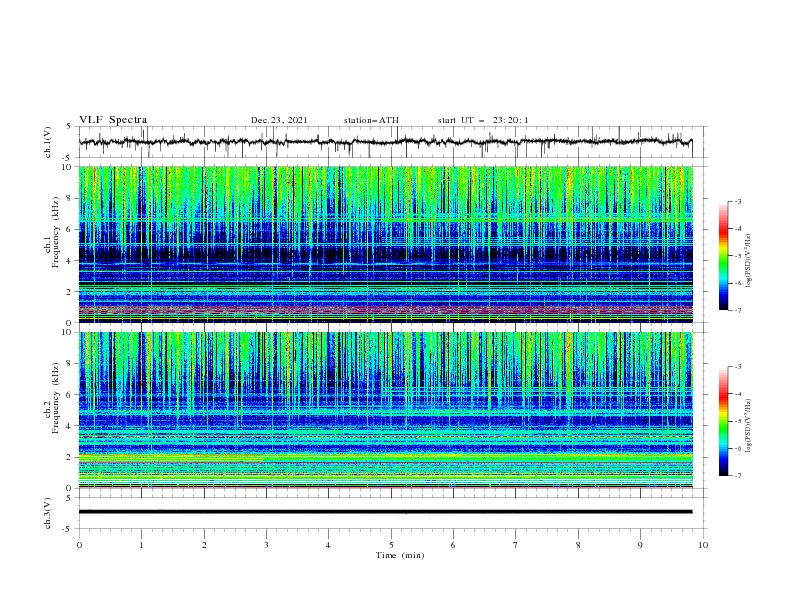
Task: Click the ch.1 log(PSD) color bar
Action: [723, 256]
